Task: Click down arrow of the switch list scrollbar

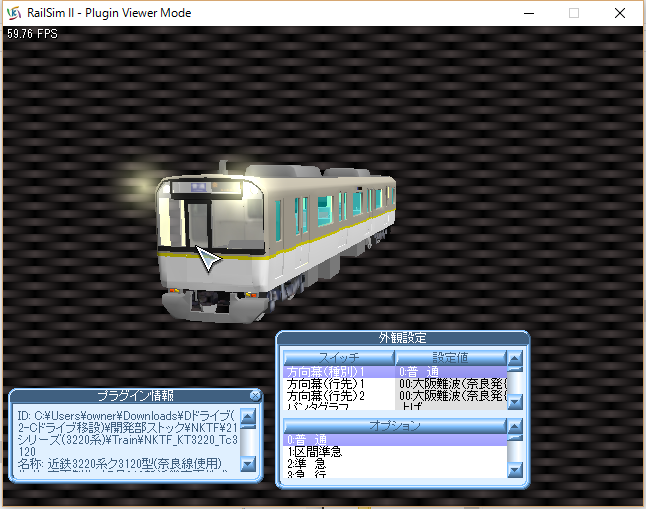Action: pos(515,401)
